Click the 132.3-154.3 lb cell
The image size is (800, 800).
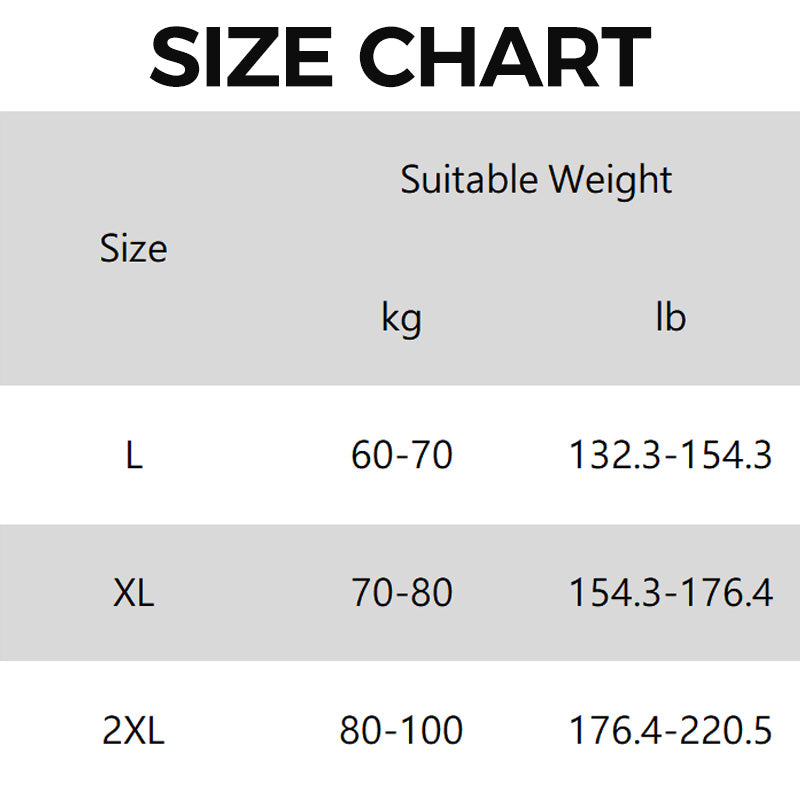point(670,456)
